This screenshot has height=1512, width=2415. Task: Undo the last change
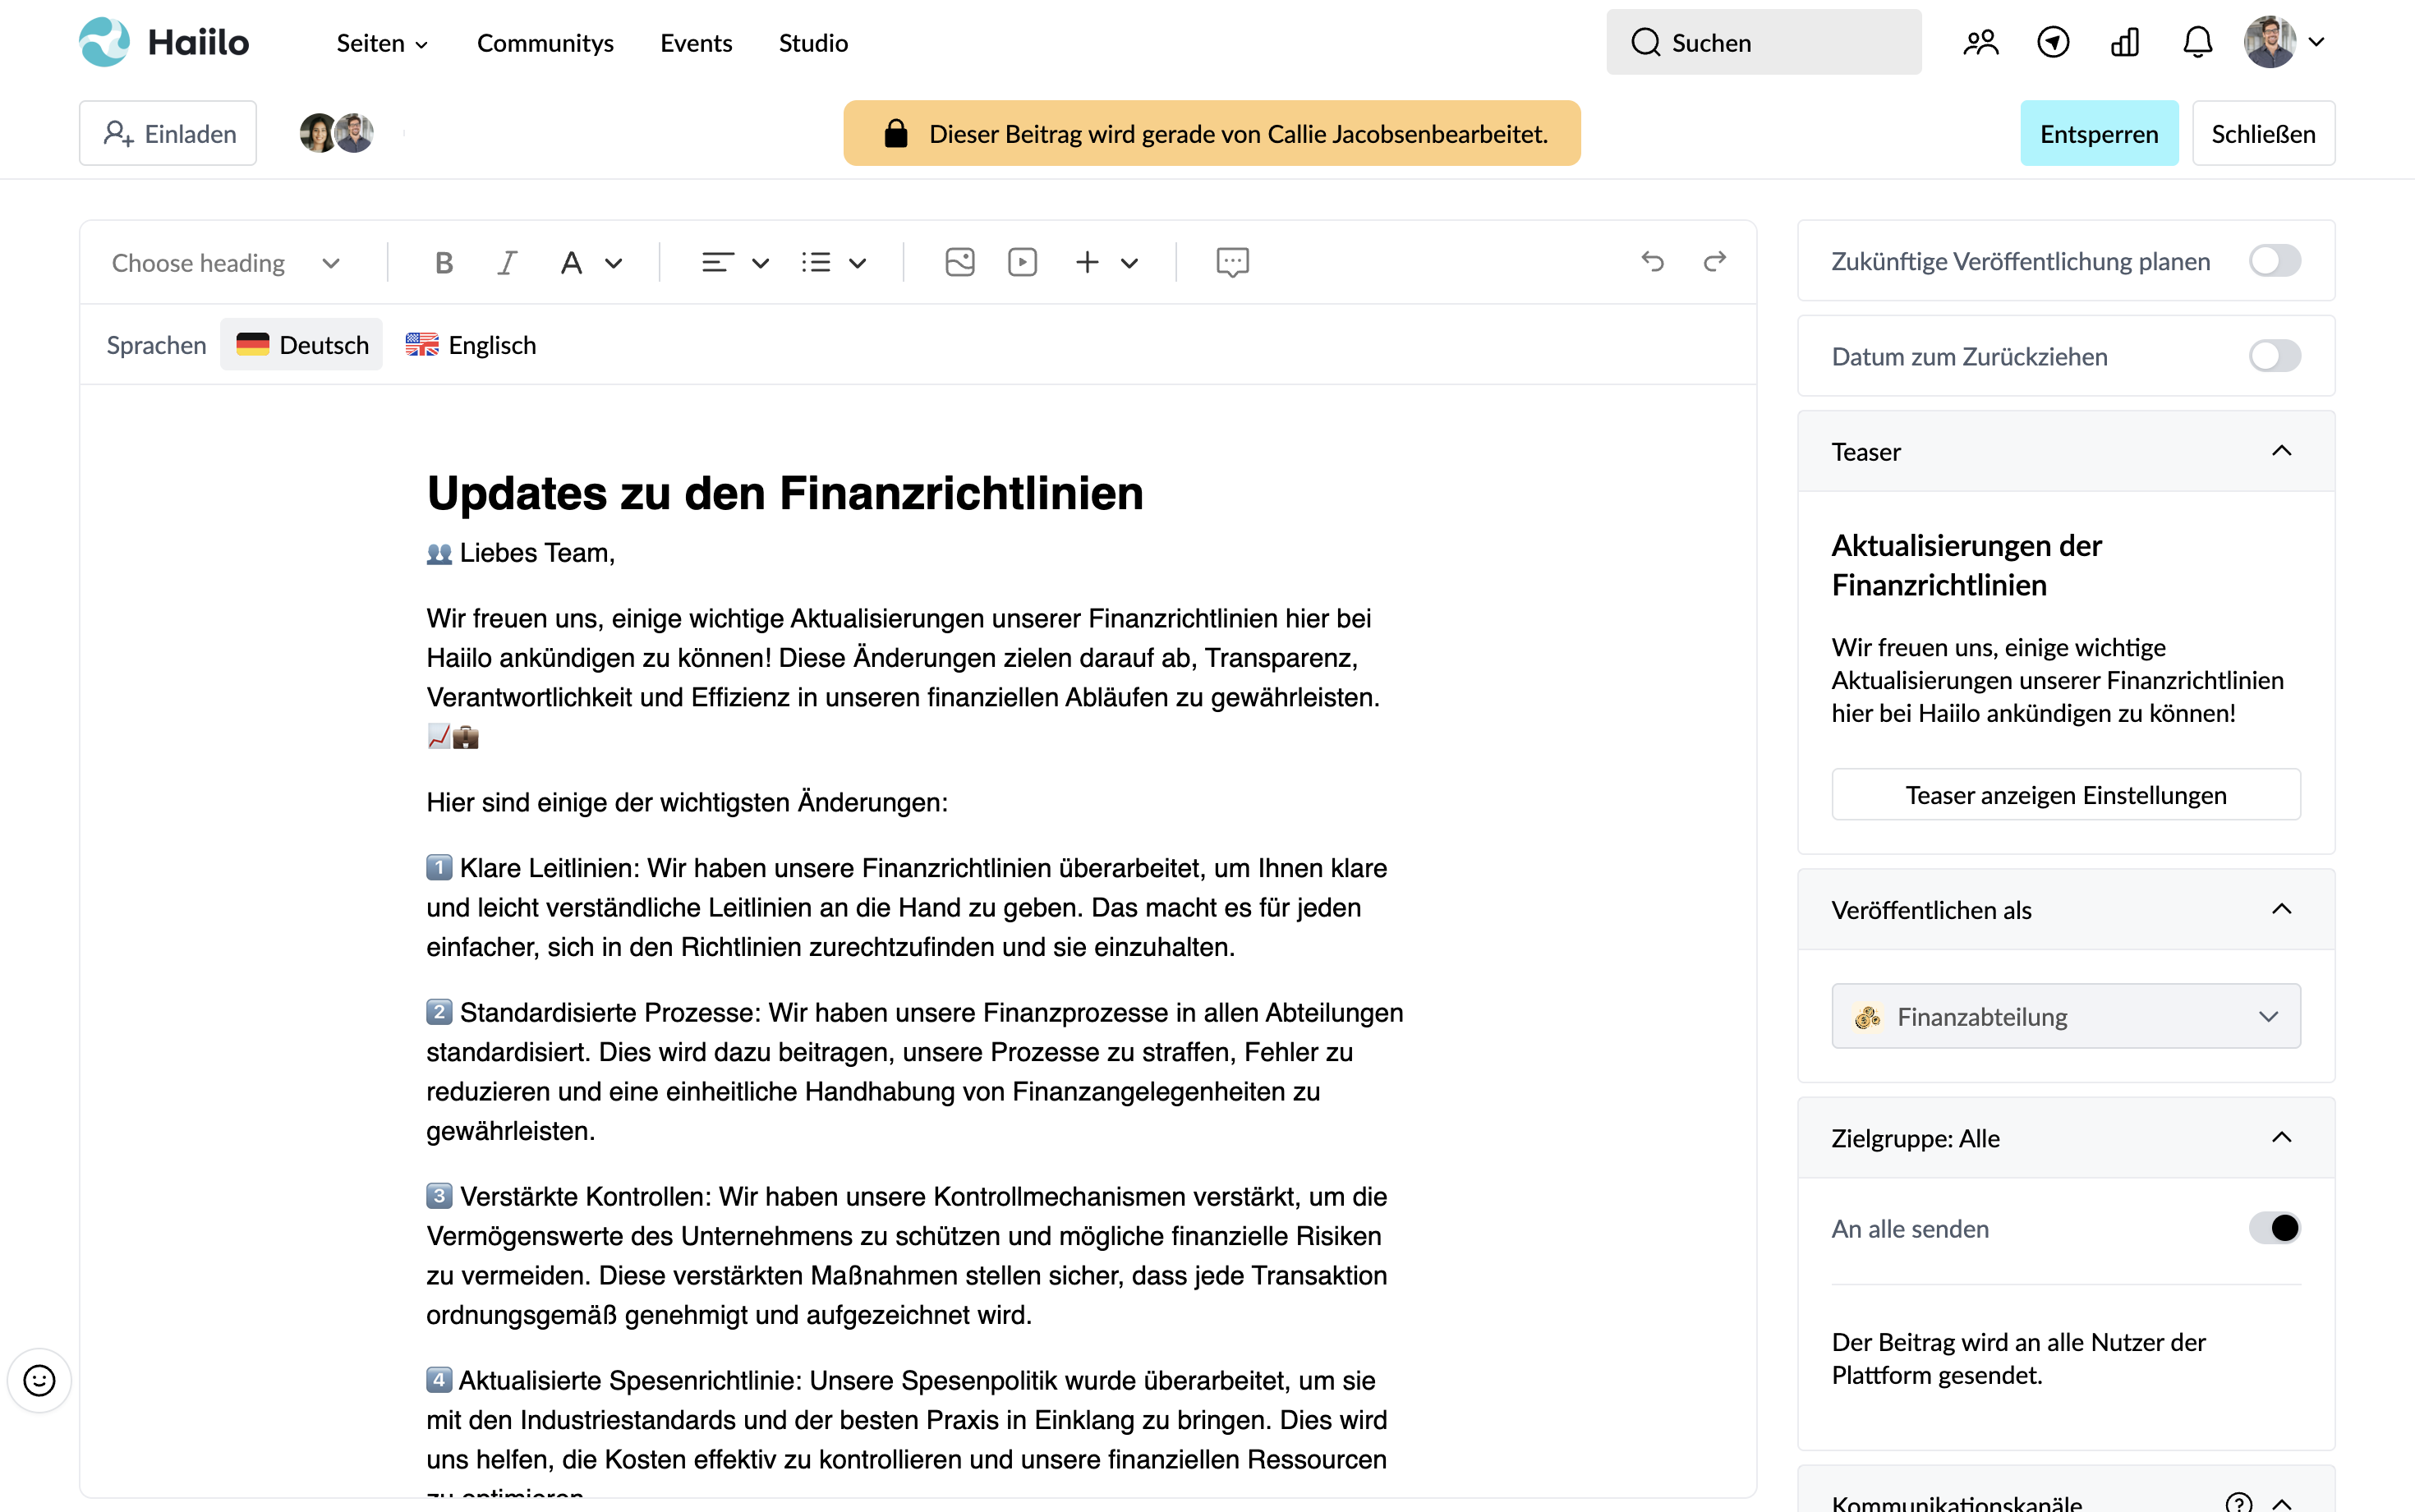pyautogui.click(x=1652, y=262)
